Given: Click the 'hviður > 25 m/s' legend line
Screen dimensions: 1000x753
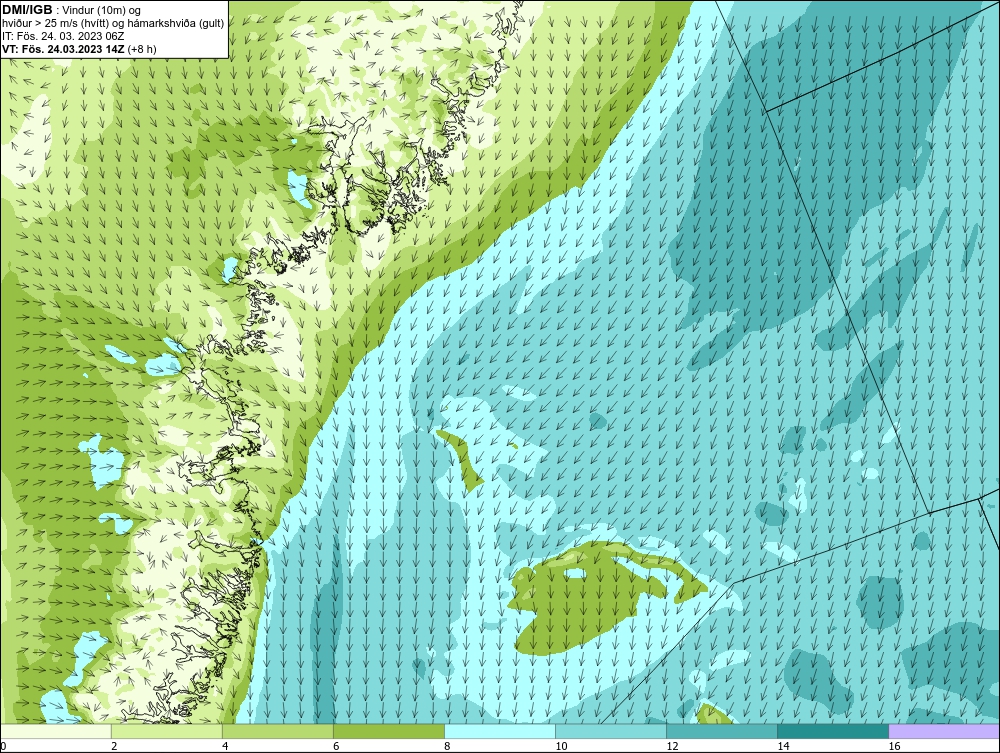Looking at the screenshot, I should [113, 24].
